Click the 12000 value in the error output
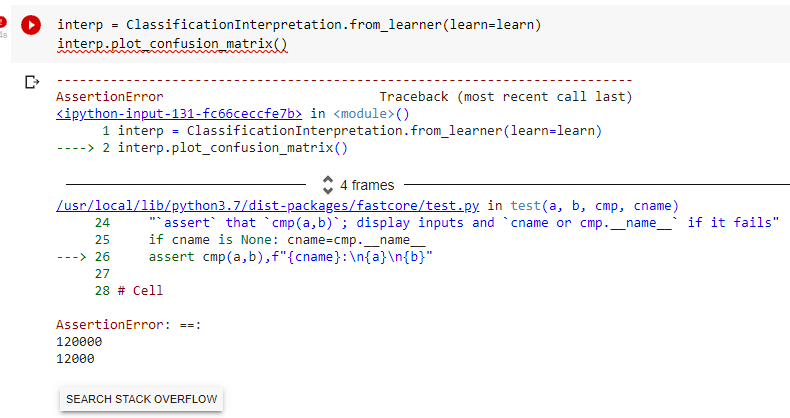Screen dimensions: 790x418 77,357
